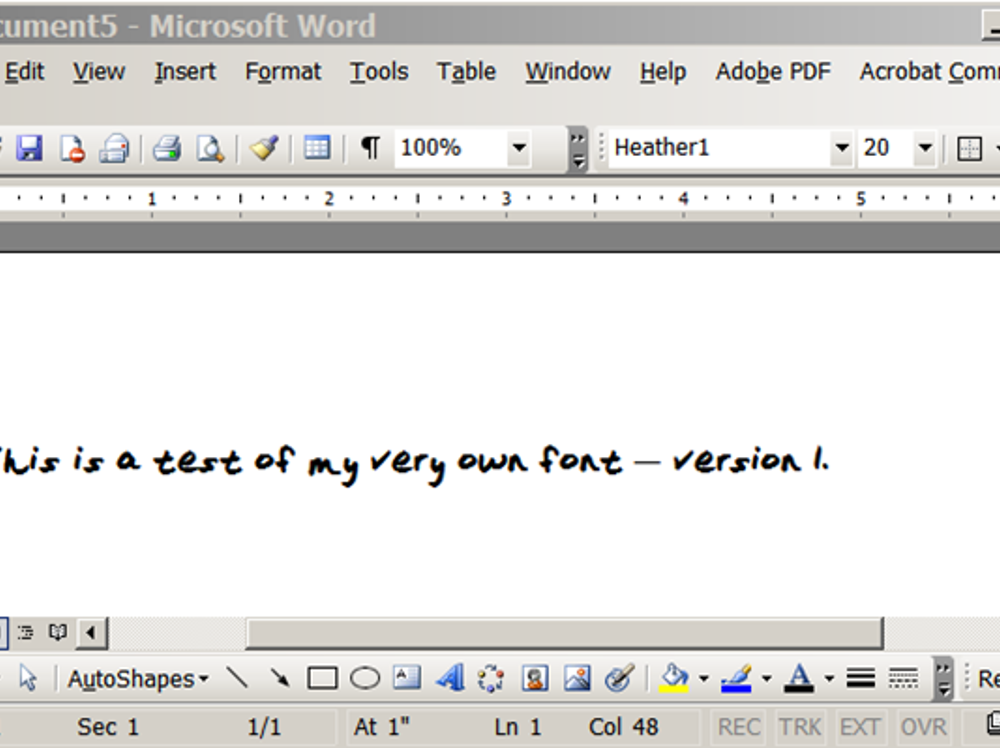Viewport: 1000px width, 748px height.
Task: Click the AutoShapes button
Action: pos(138,679)
